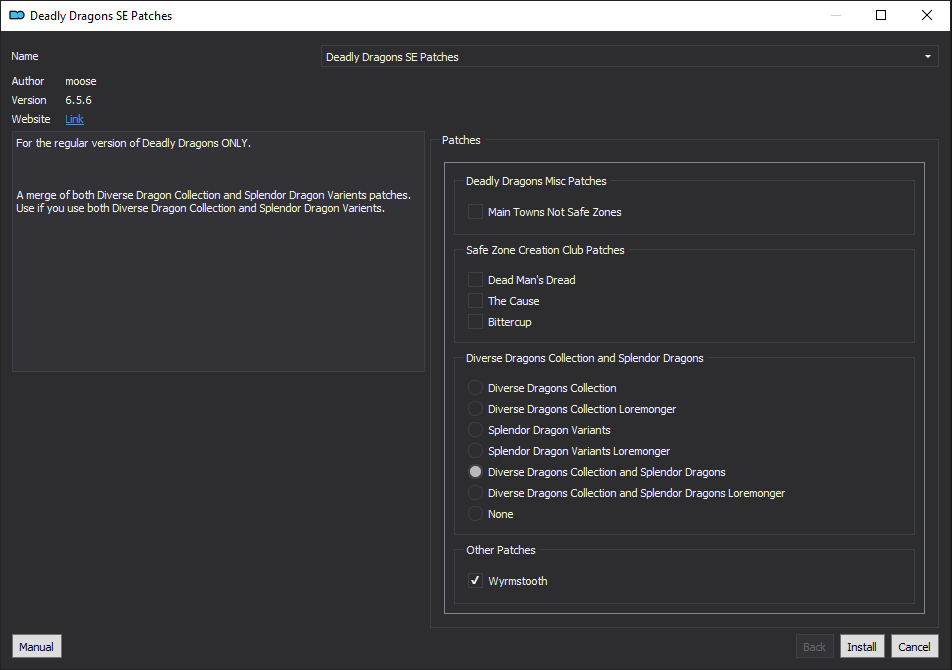Enable the Bittercup patch checkbox
The width and height of the screenshot is (952, 670).
475,322
